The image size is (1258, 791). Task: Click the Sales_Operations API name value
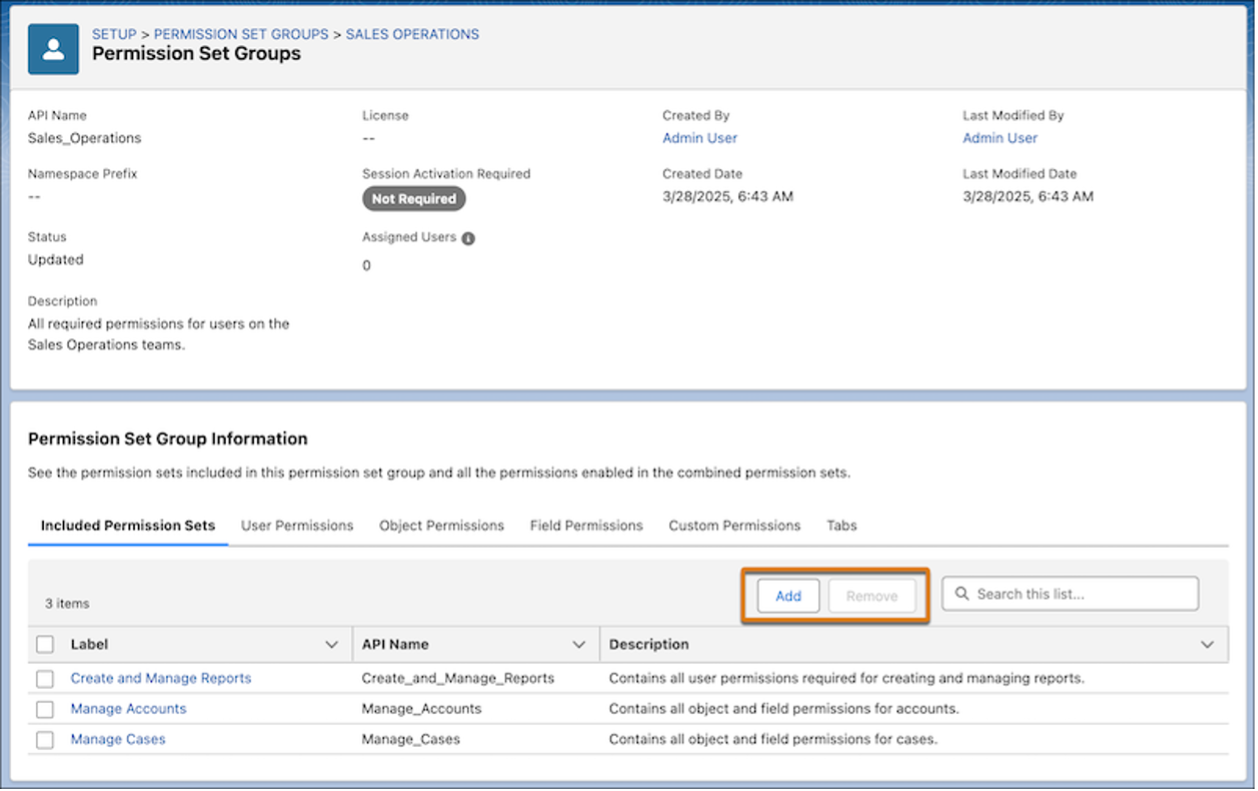85,138
